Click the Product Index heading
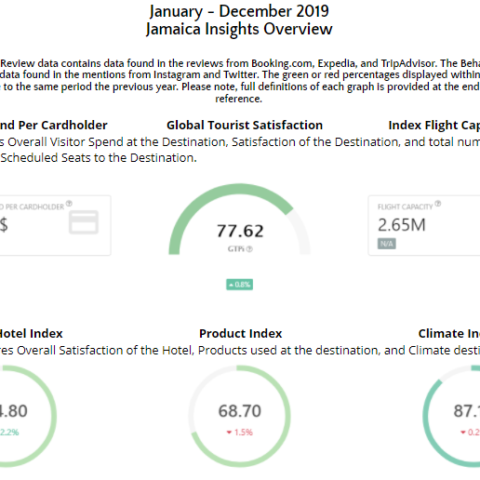The height and width of the screenshot is (480, 480). tap(241, 334)
